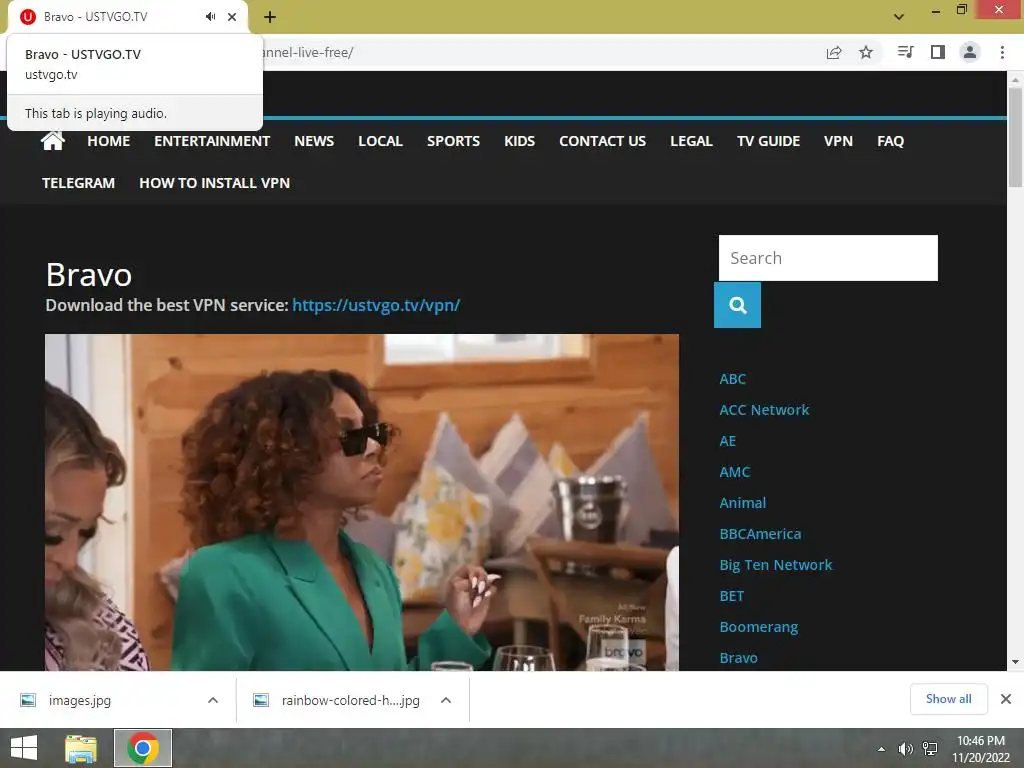This screenshot has width=1024, height=768.
Task: Click into the Search input field
Action: pos(828,258)
